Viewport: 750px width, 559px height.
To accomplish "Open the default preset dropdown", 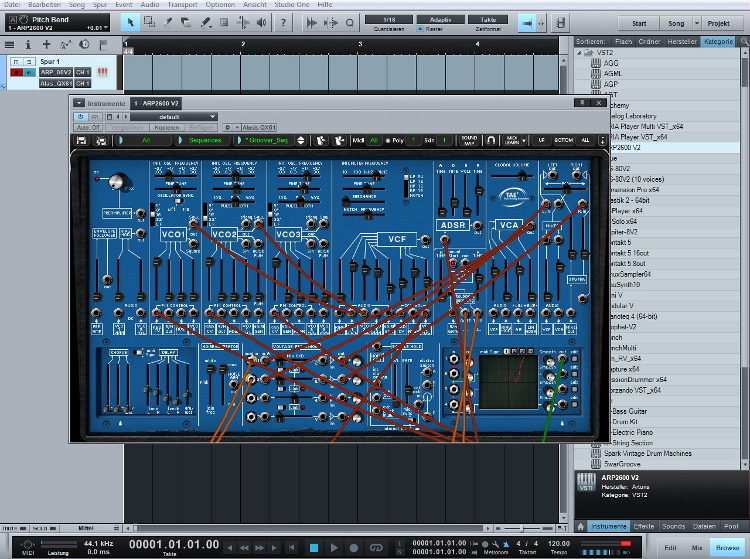I will coord(174,117).
